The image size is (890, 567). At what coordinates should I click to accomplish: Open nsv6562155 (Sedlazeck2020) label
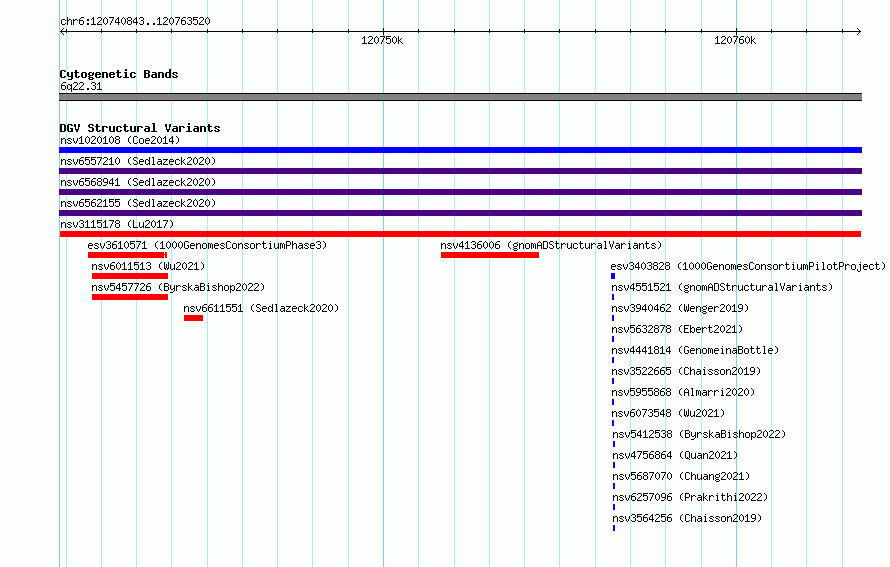(138, 203)
